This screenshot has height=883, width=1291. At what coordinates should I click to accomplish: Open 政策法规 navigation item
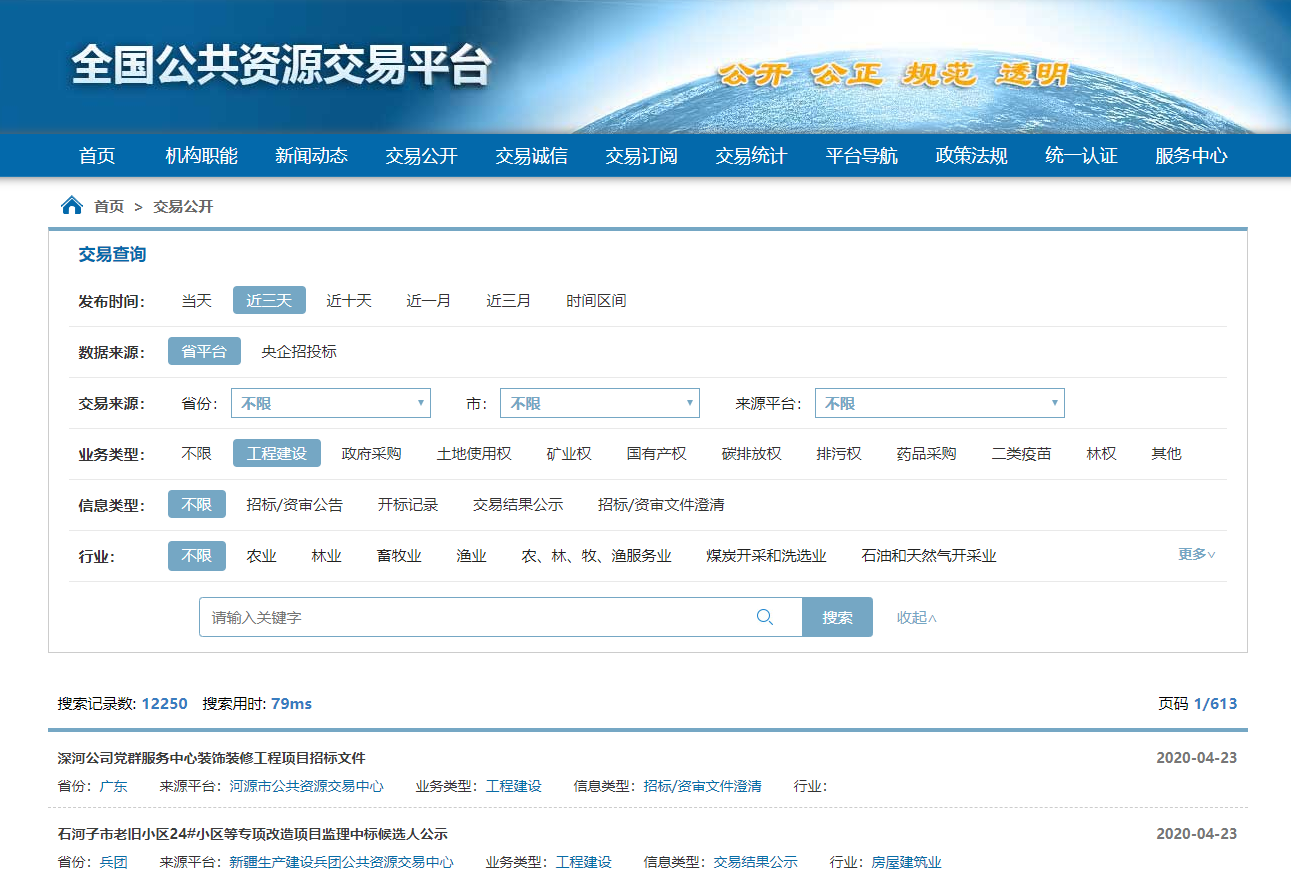[x=972, y=156]
